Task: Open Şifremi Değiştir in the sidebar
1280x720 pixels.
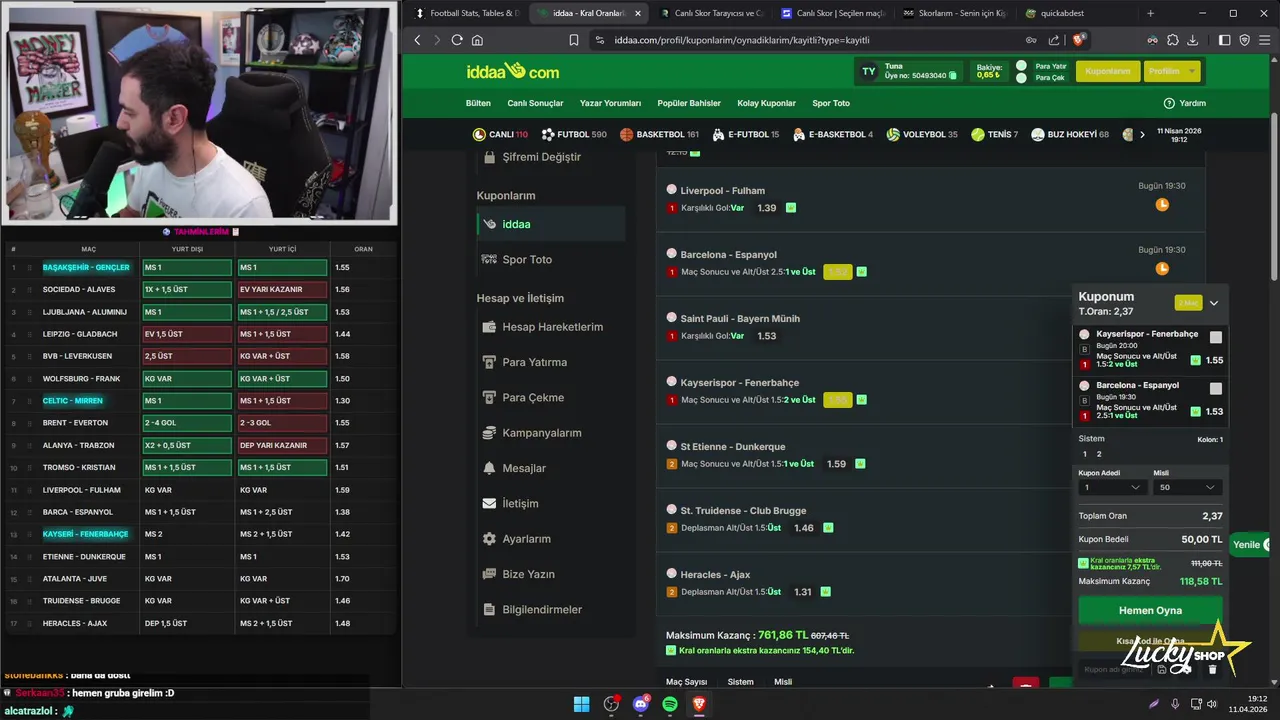Action: (x=541, y=157)
